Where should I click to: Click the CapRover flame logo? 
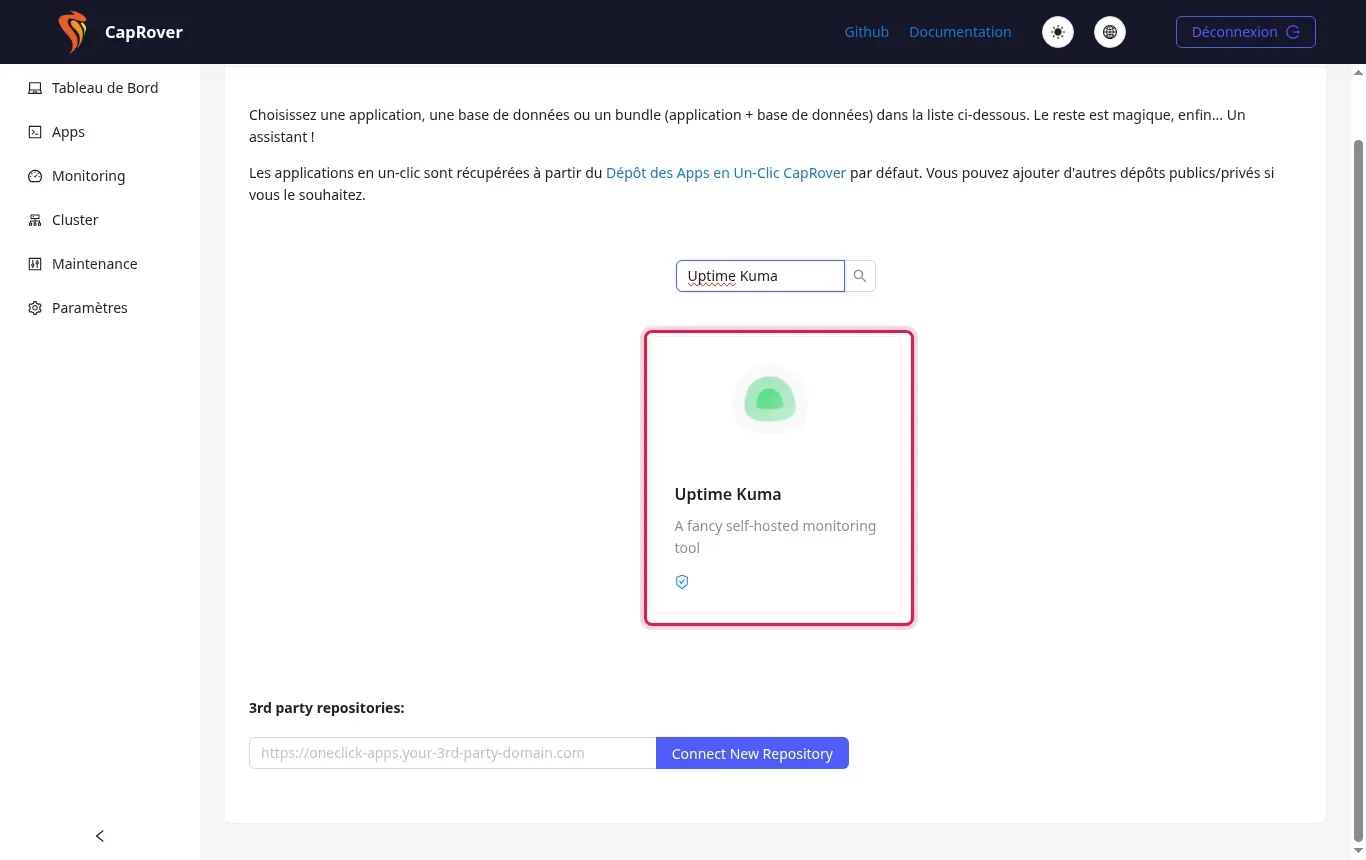pos(72,32)
